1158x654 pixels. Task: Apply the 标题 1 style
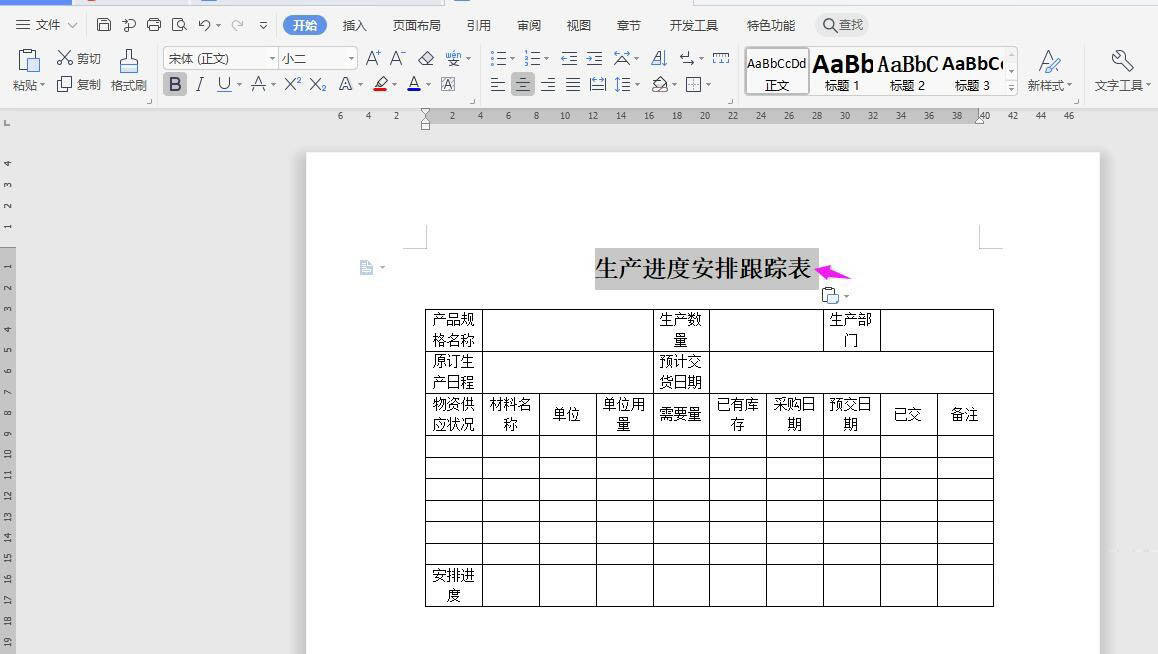tap(842, 72)
